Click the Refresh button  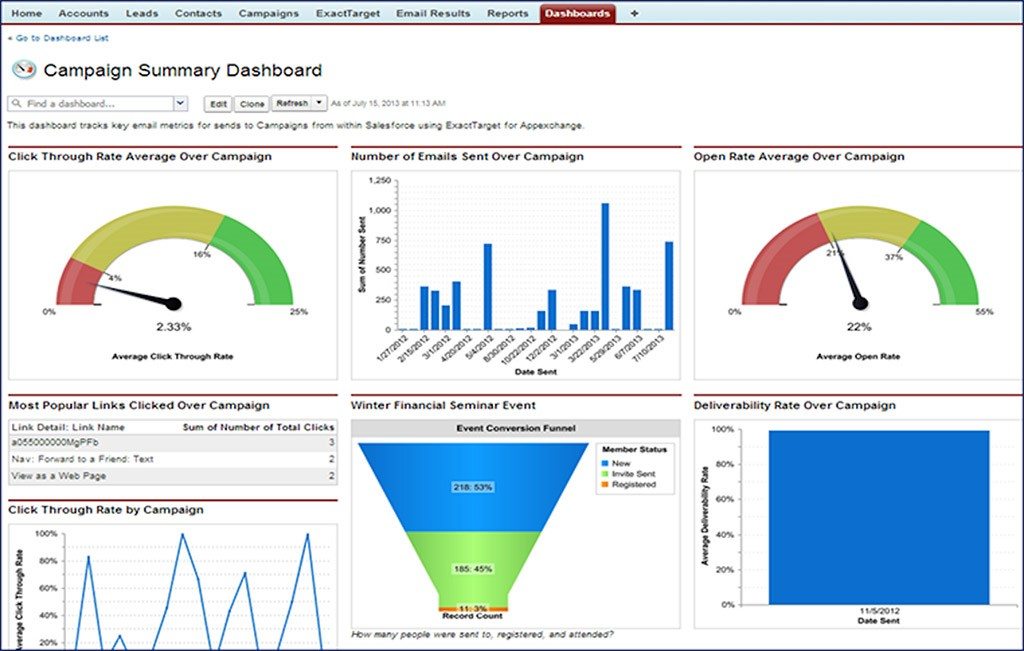click(x=291, y=103)
